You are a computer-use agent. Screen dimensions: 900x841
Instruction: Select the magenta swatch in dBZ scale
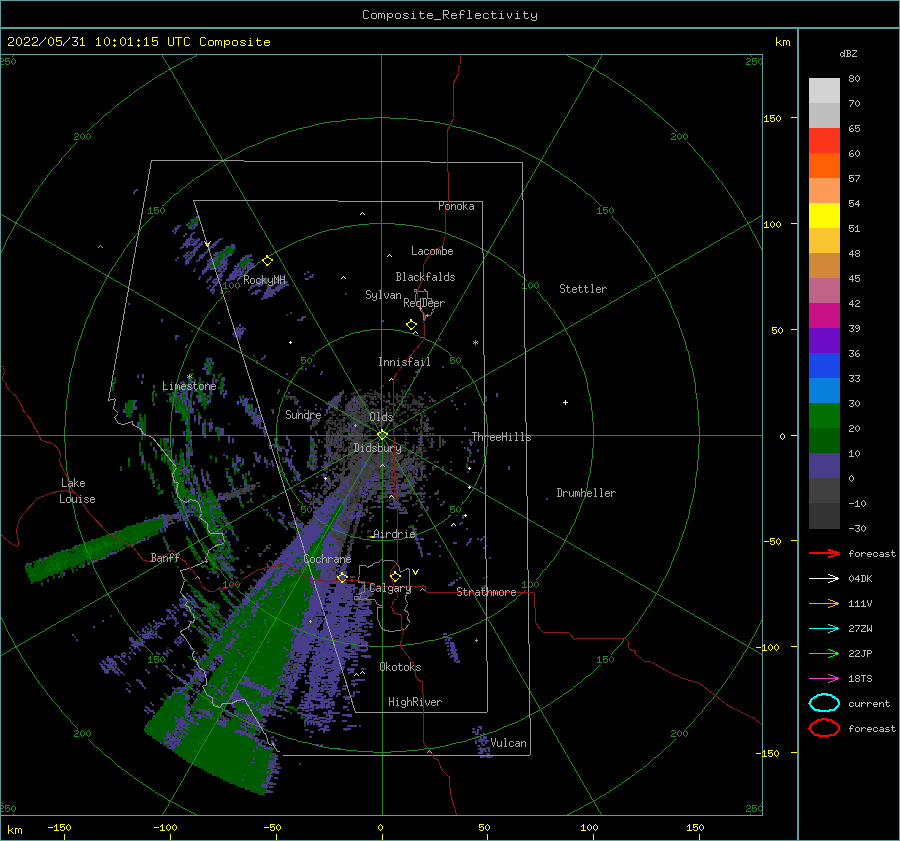click(824, 315)
